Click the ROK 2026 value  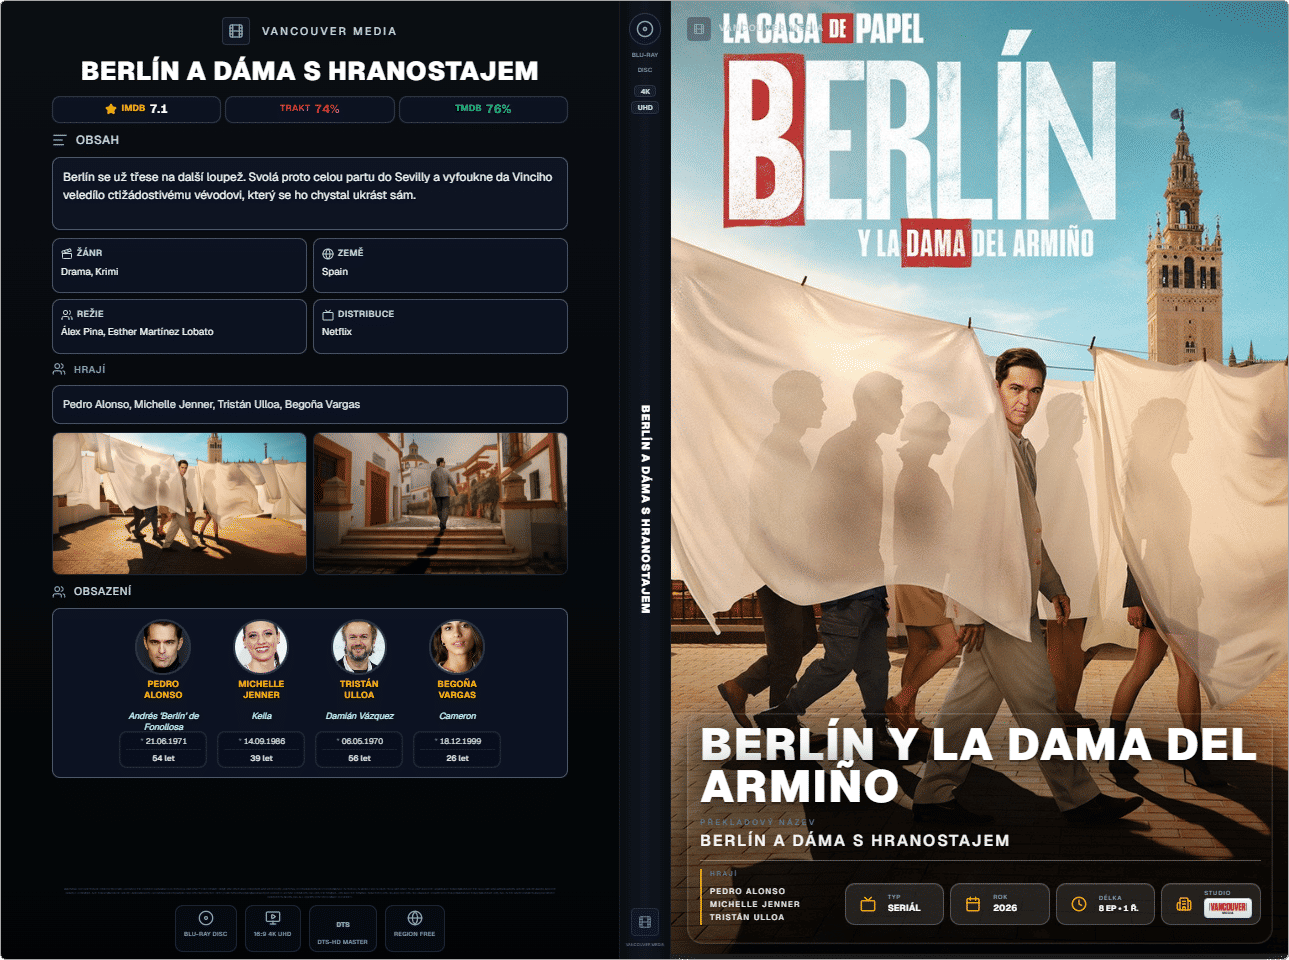tap(1005, 908)
